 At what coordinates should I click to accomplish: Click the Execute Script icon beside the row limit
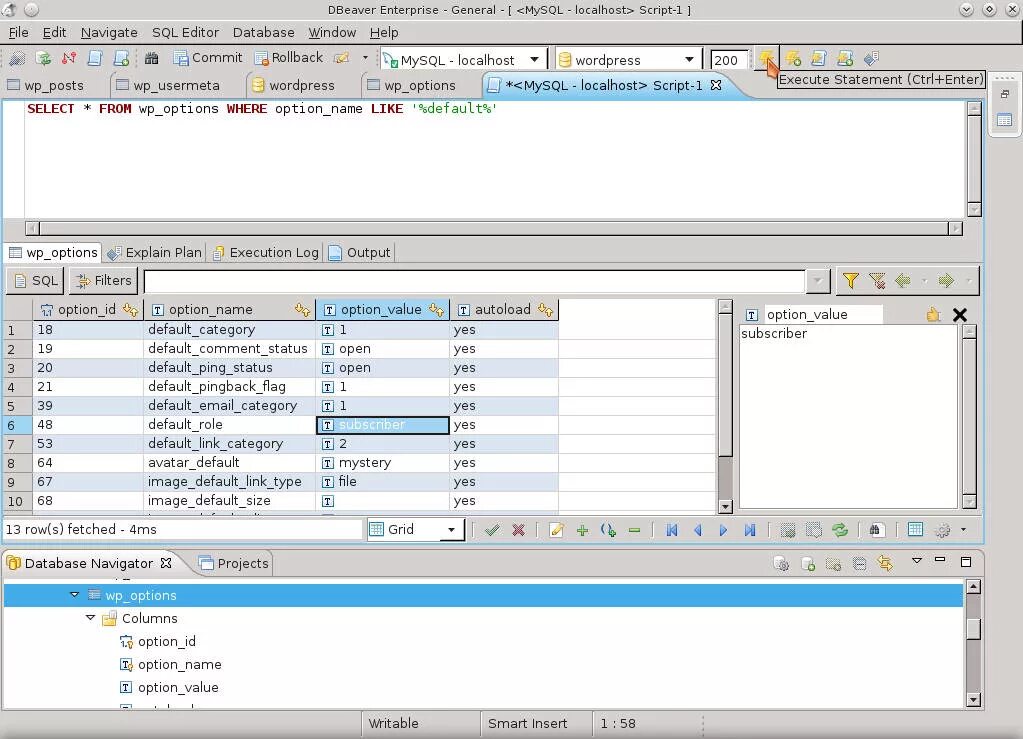click(819, 59)
